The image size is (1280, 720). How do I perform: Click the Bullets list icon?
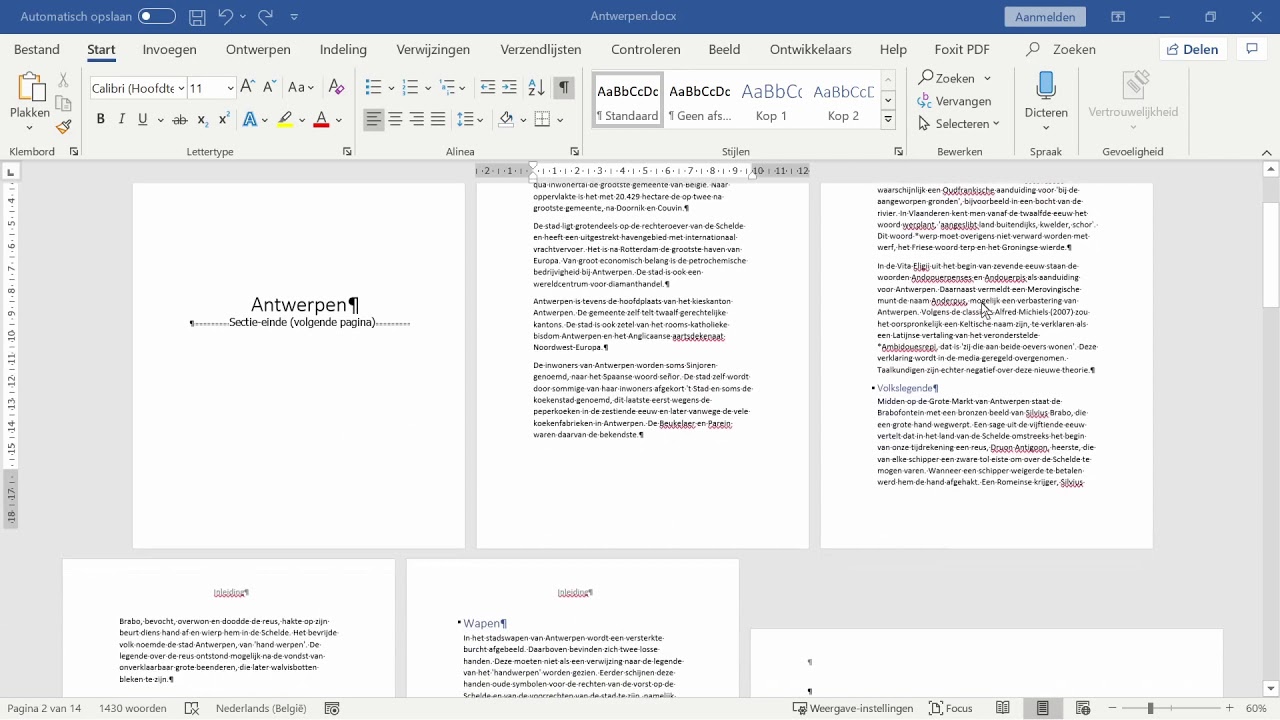(x=373, y=88)
